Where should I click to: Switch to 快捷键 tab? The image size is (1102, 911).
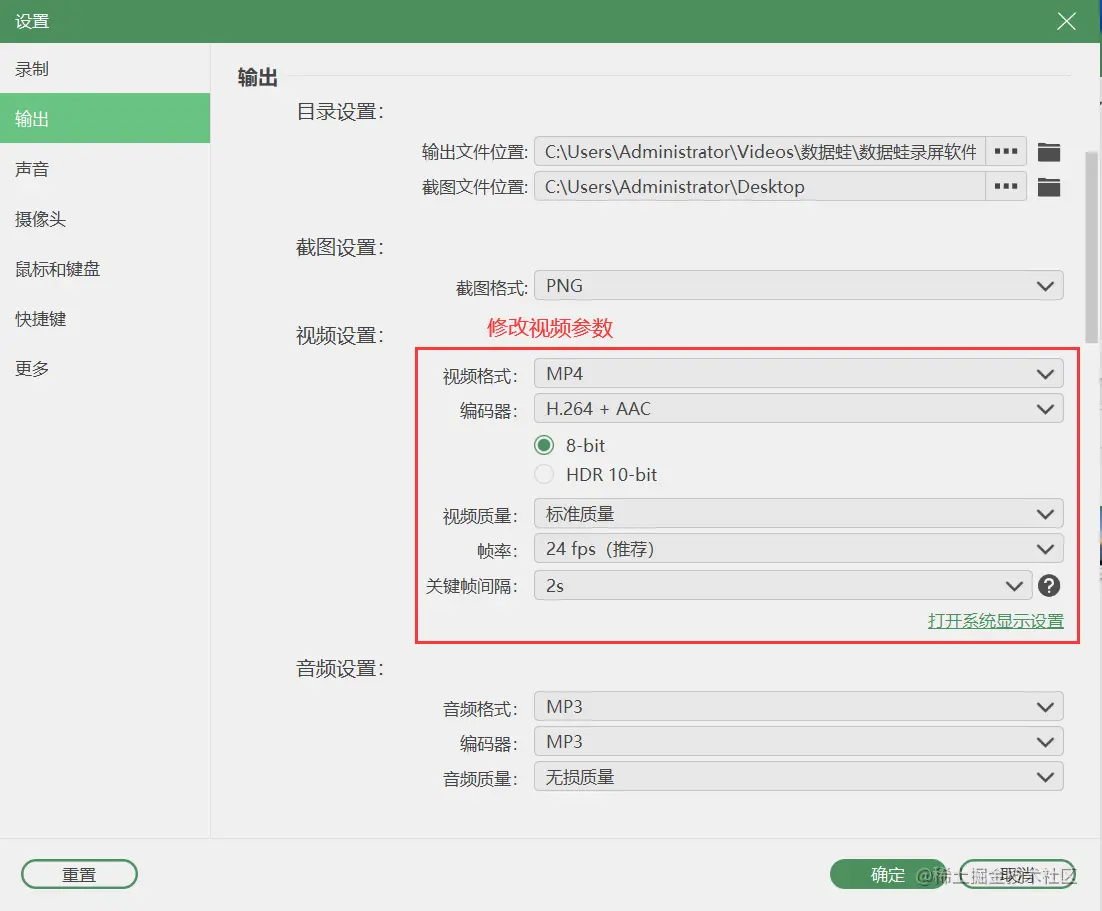coord(105,318)
